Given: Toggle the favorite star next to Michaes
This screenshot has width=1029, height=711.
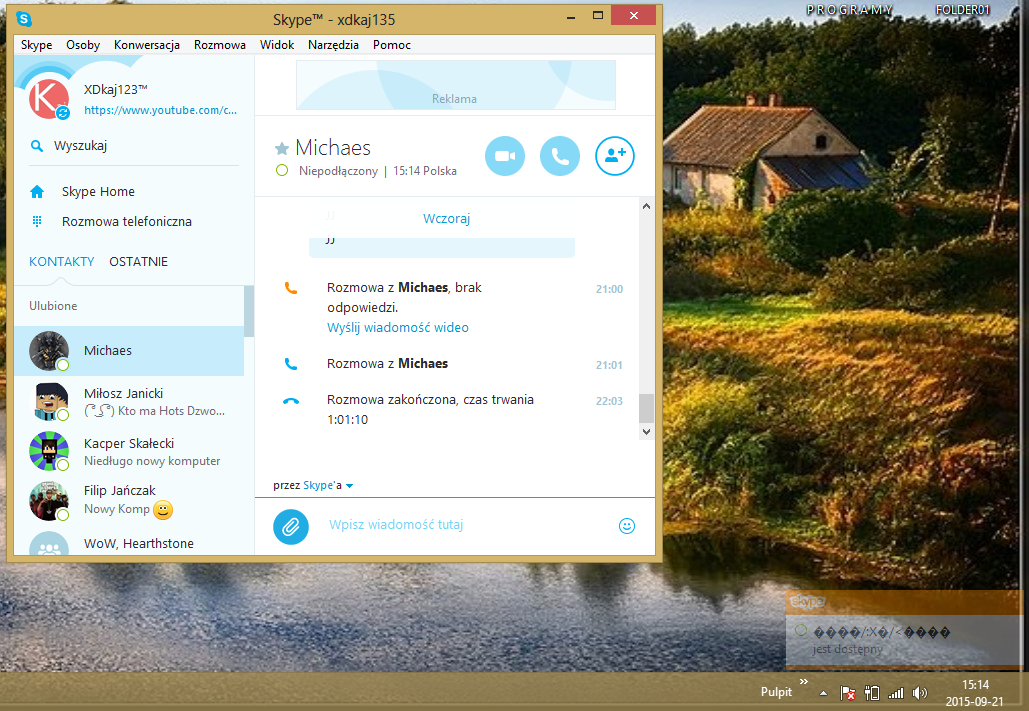Looking at the screenshot, I should tap(282, 149).
